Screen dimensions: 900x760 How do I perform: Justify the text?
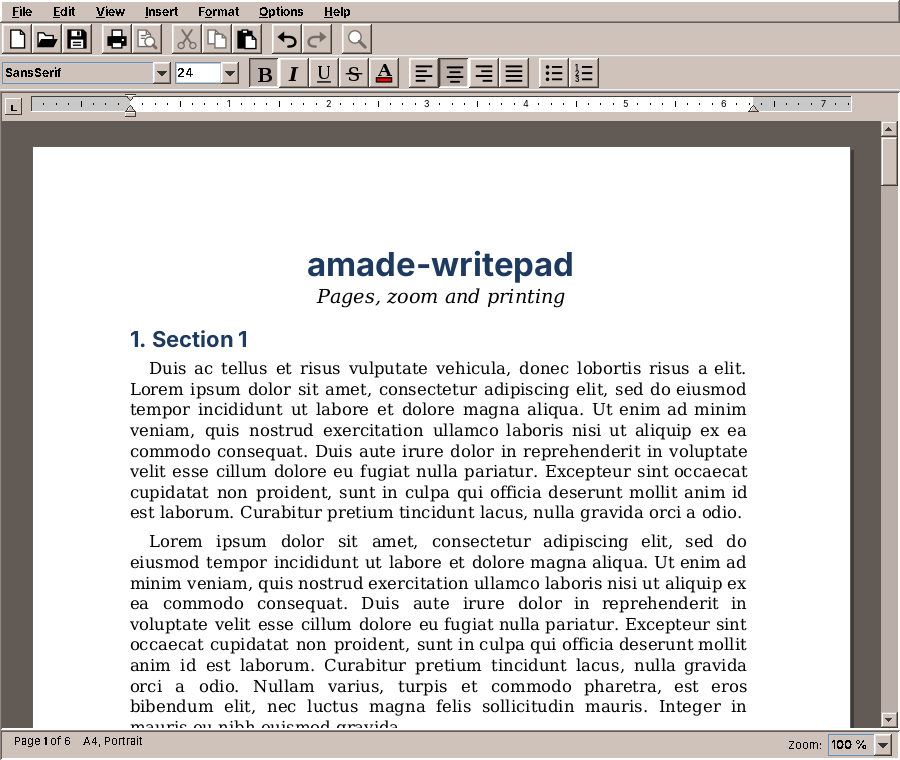[x=514, y=73]
